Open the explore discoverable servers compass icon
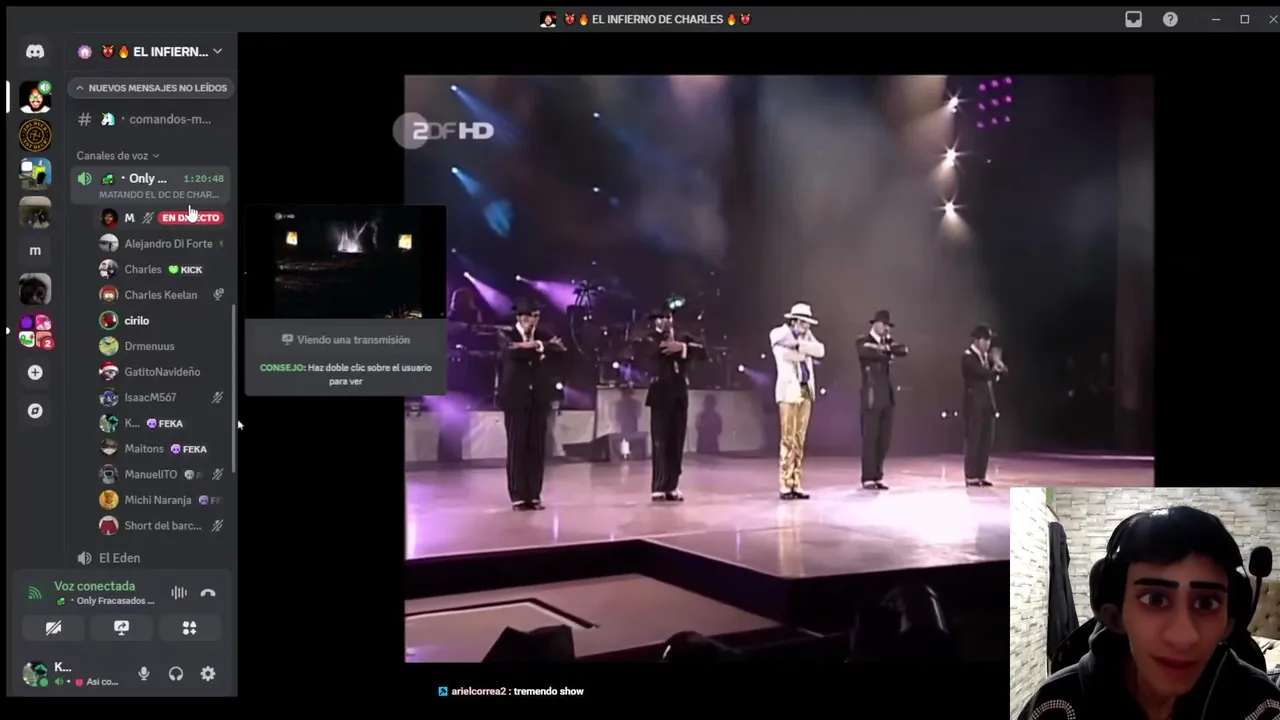The image size is (1280, 720). click(x=35, y=411)
